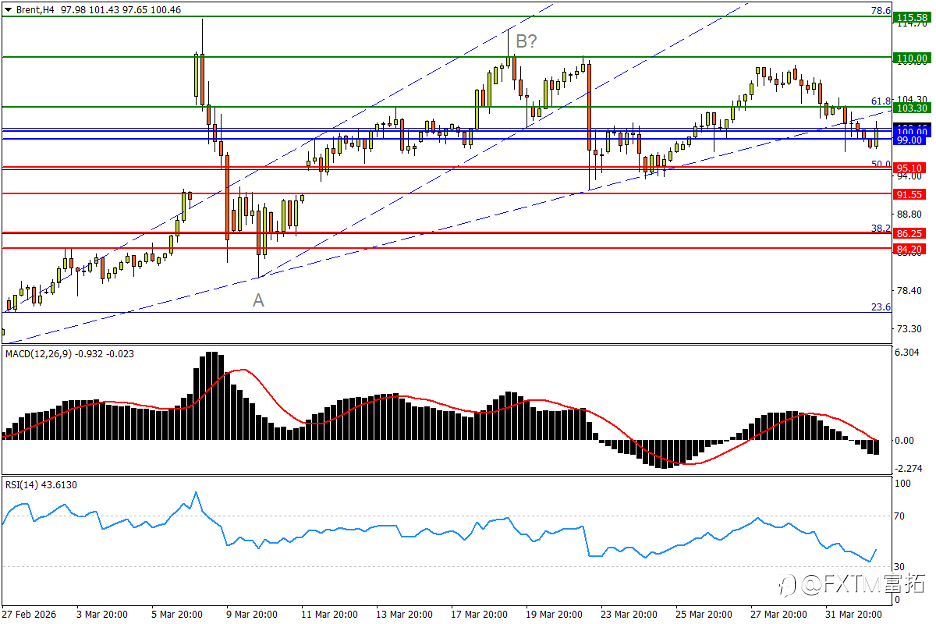Click the 23 Mar 20:00 date label
This screenshot has height=624, width=936.
point(629,614)
